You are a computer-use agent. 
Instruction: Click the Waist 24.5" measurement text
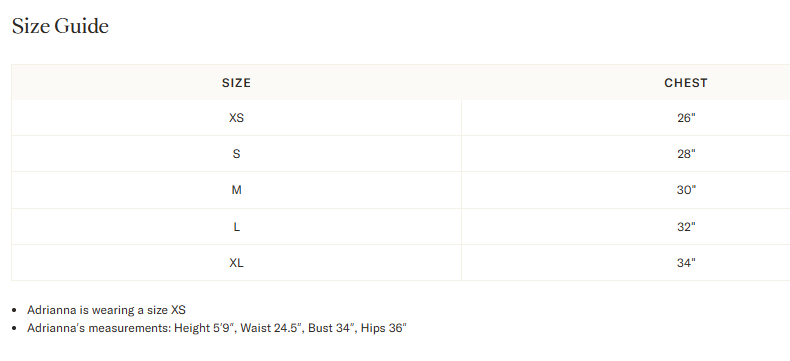[x=272, y=328]
